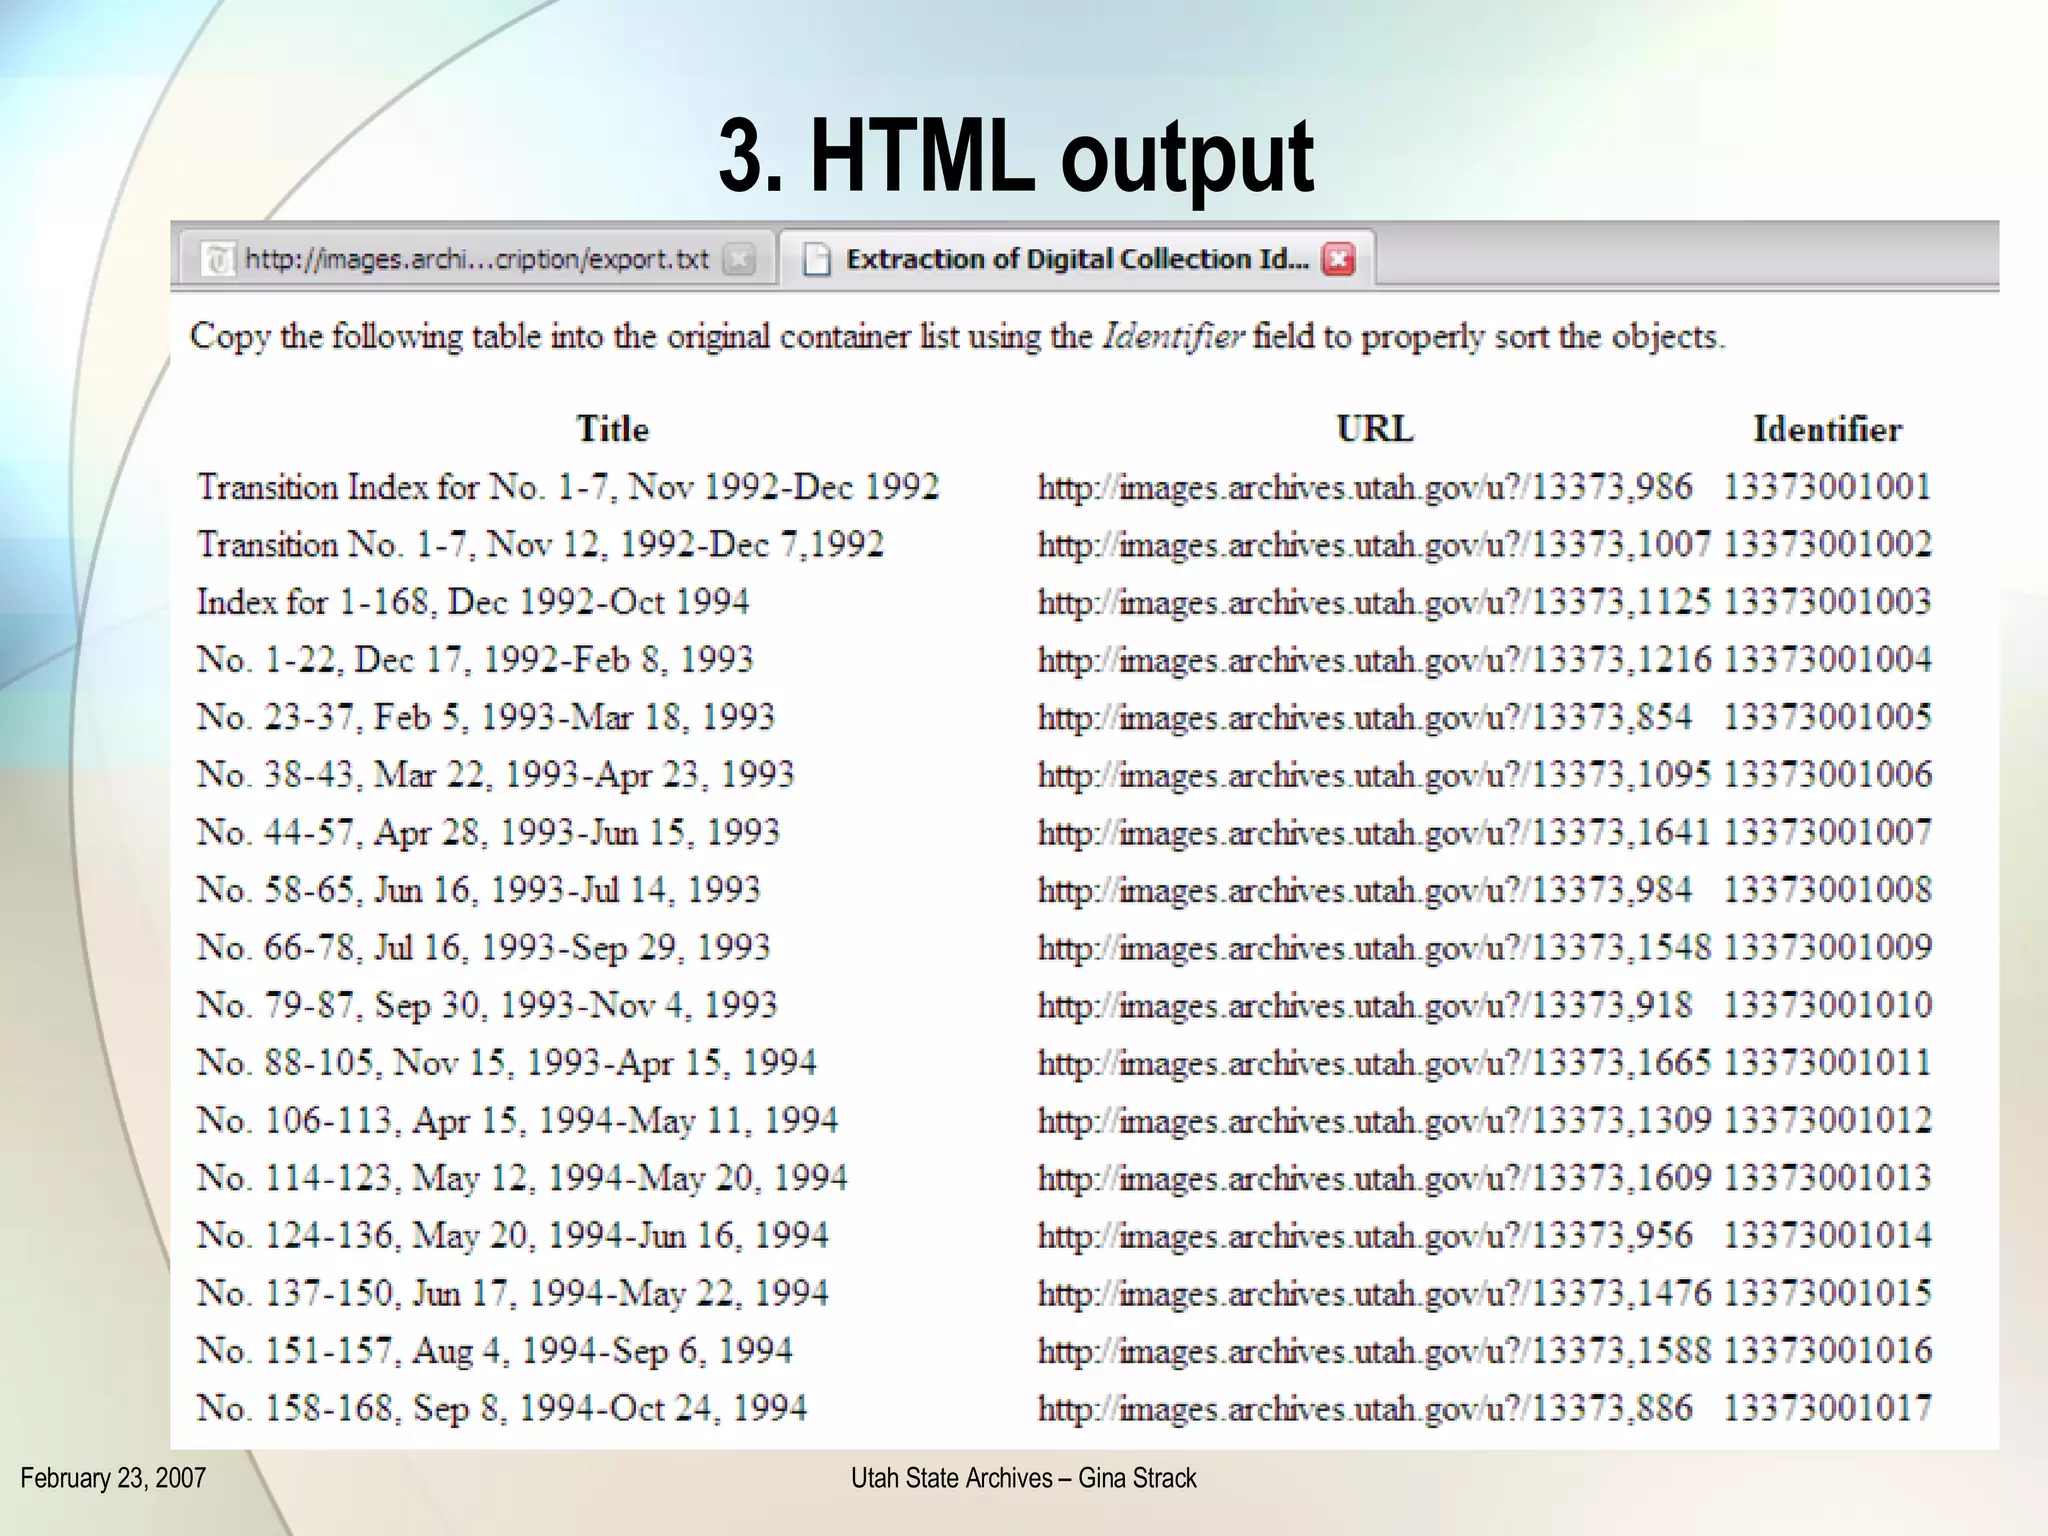Select the Extraction of Digital Collection tab

1077,259
